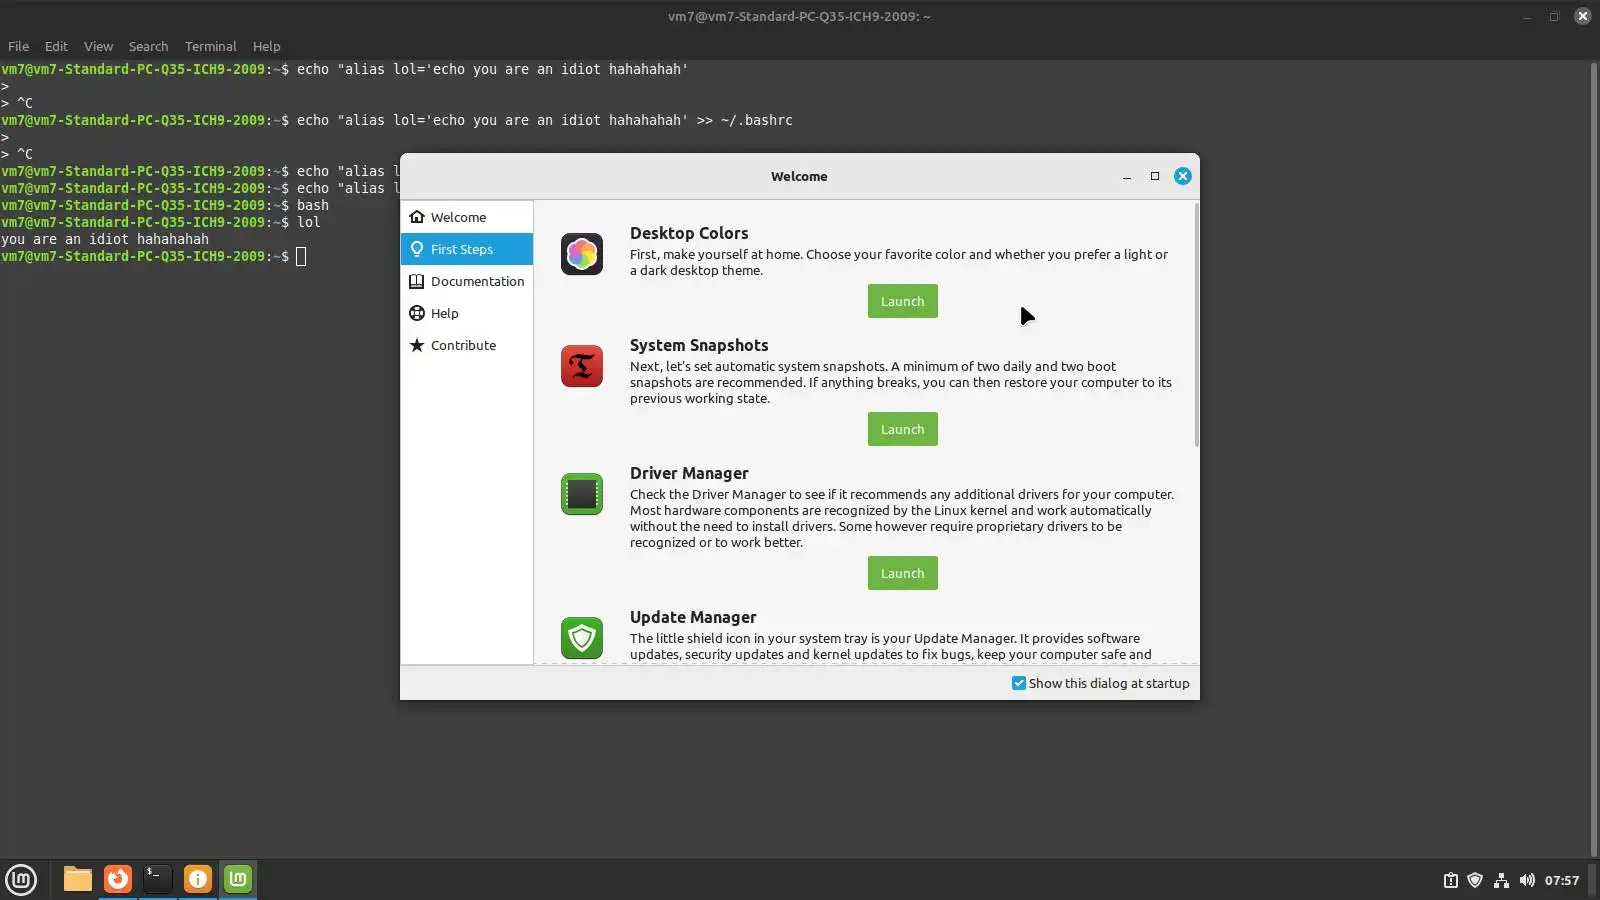This screenshot has height=900, width=1600.
Task: Open the clipboard tray icon
Action: pos(1450,880)
